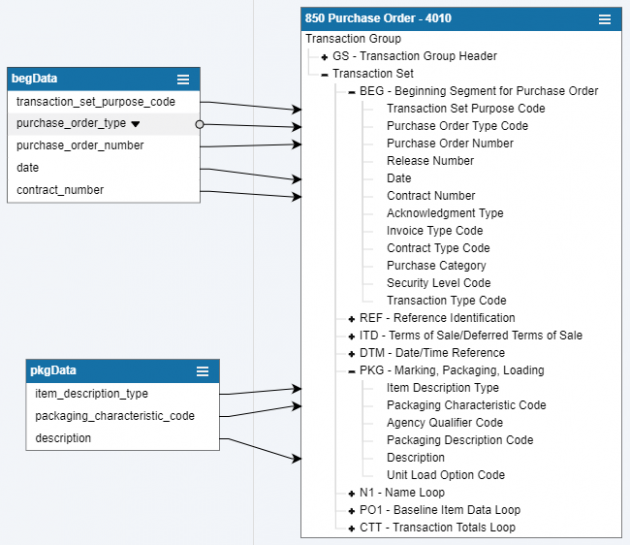Expand ITD - Terms of Sale node
The width and height of the screenshot is (630, 545).
(352, 336)
